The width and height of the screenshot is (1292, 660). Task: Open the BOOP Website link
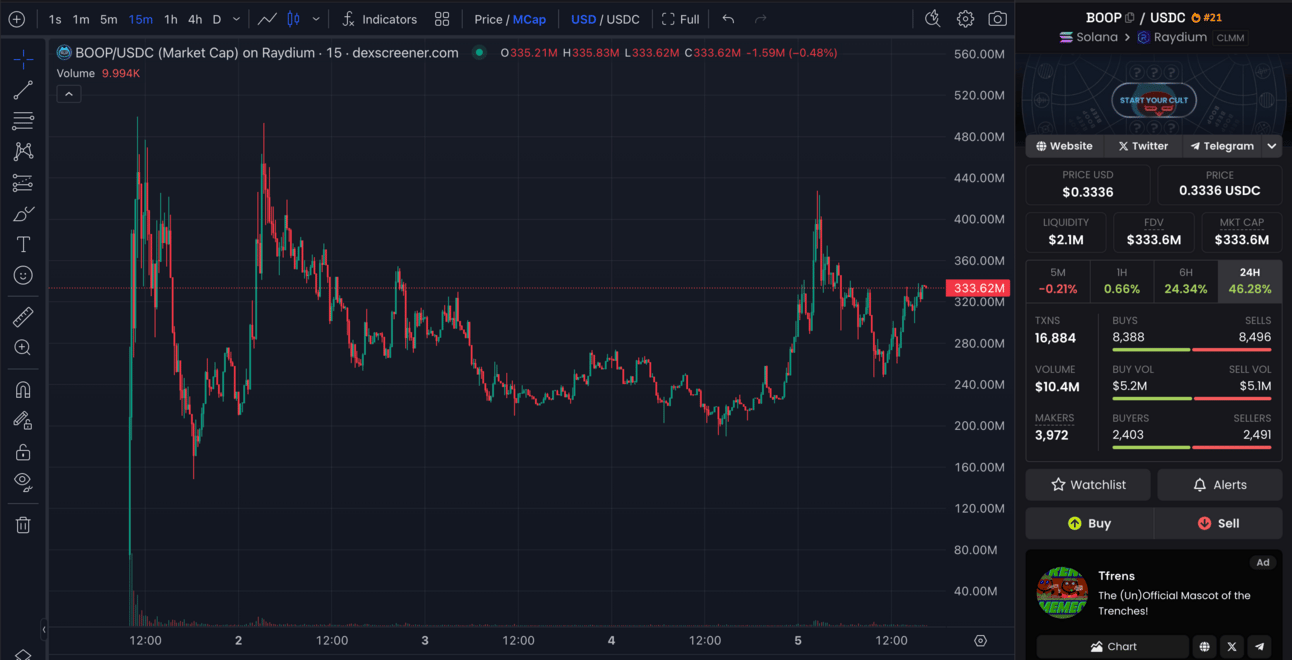click(x=1063, y=146)
